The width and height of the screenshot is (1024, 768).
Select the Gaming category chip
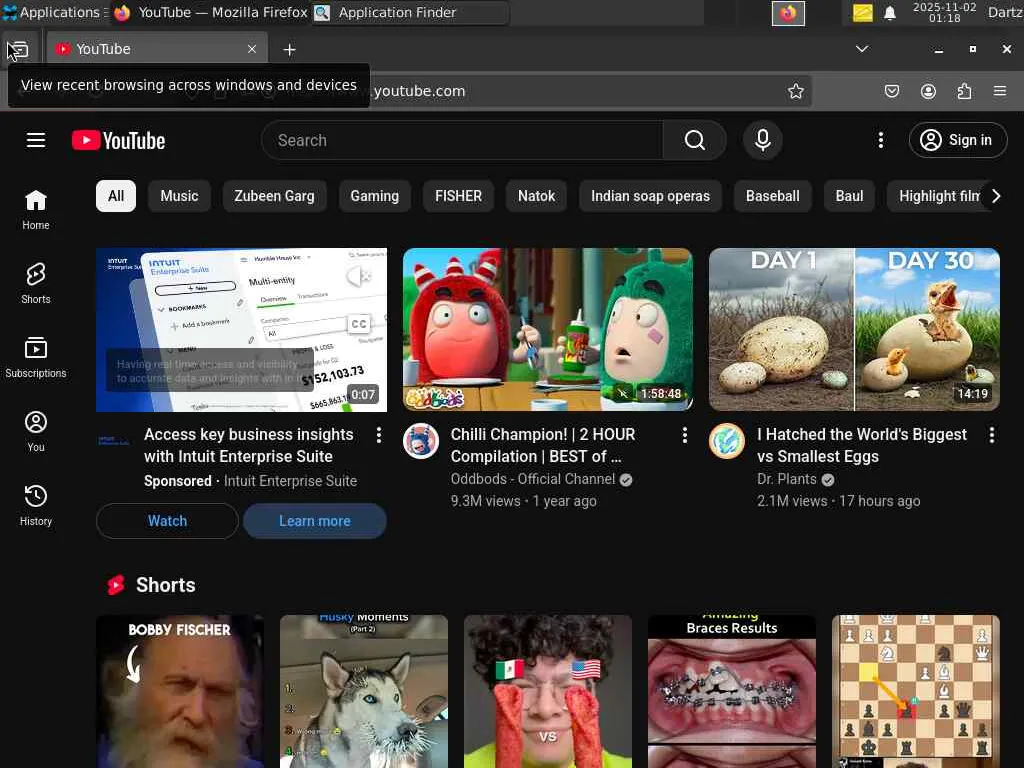pos(374,196)
